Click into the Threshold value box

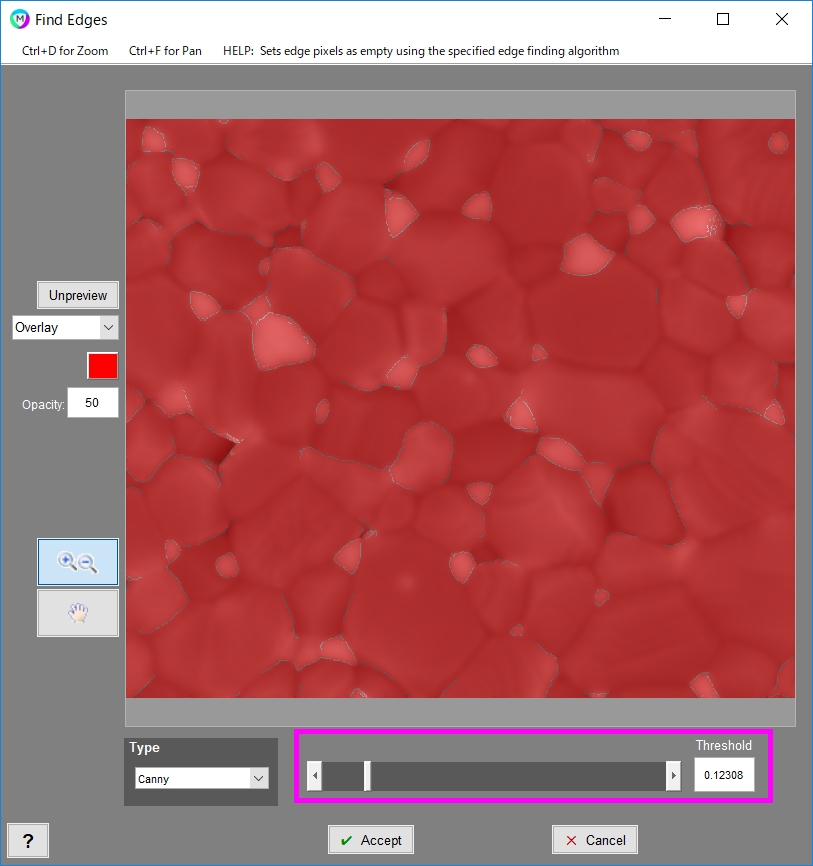point(724,775)
